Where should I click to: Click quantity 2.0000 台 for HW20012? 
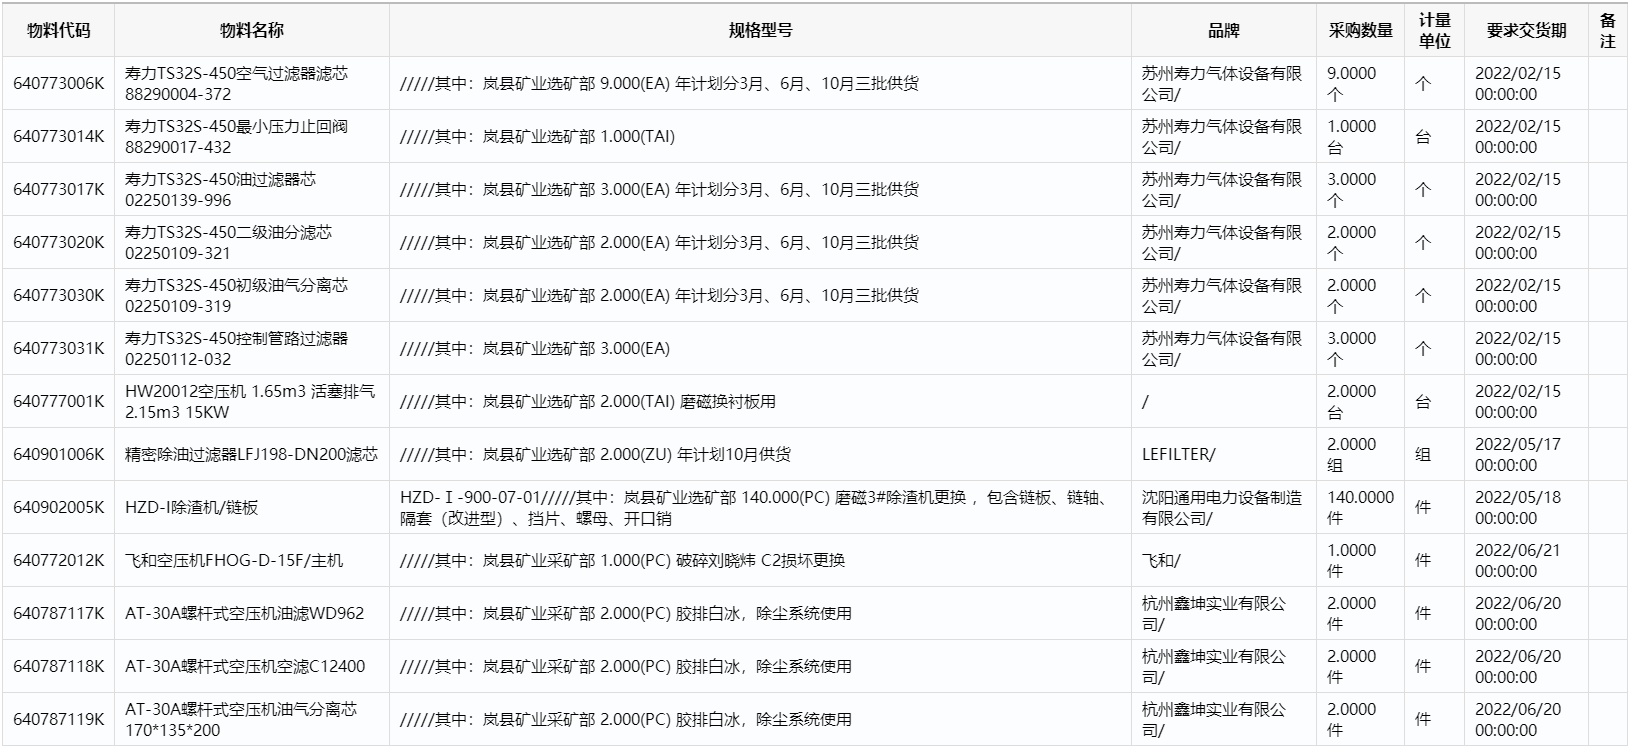click(x=1351, y=402)
